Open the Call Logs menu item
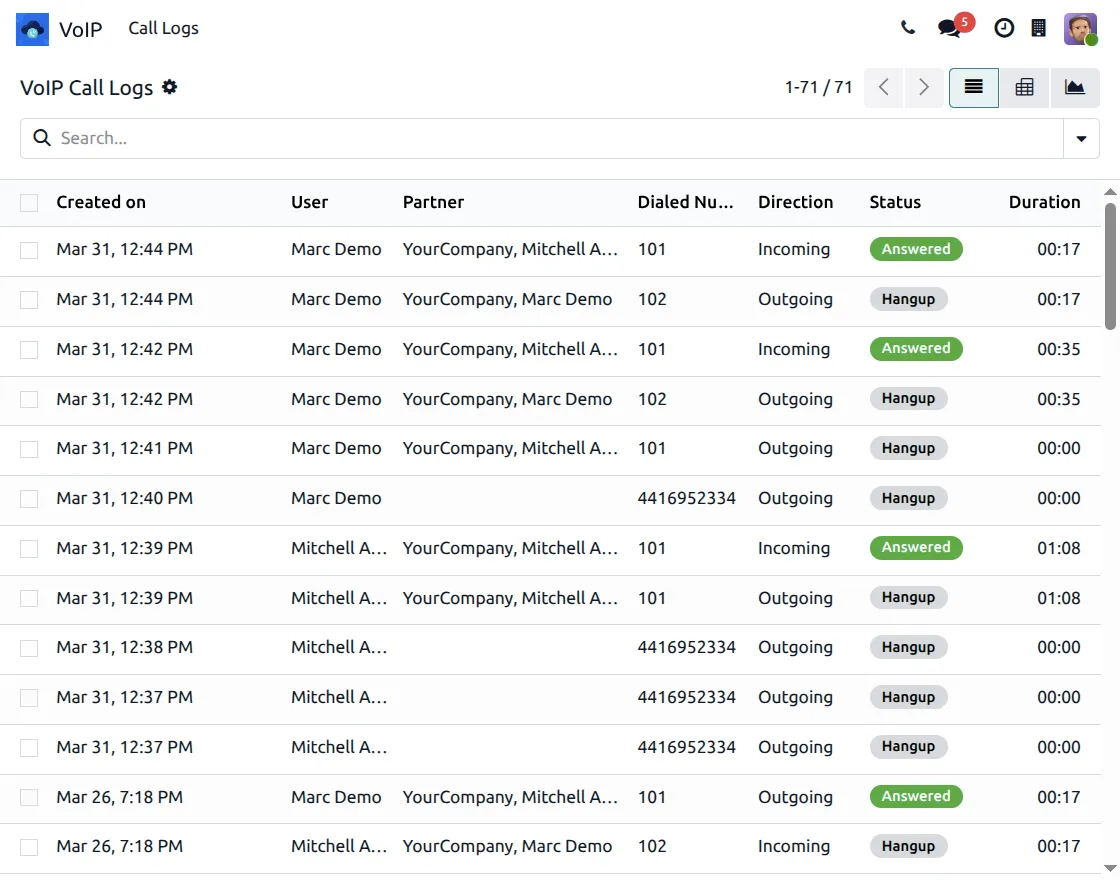 click(x=163, y=28)
